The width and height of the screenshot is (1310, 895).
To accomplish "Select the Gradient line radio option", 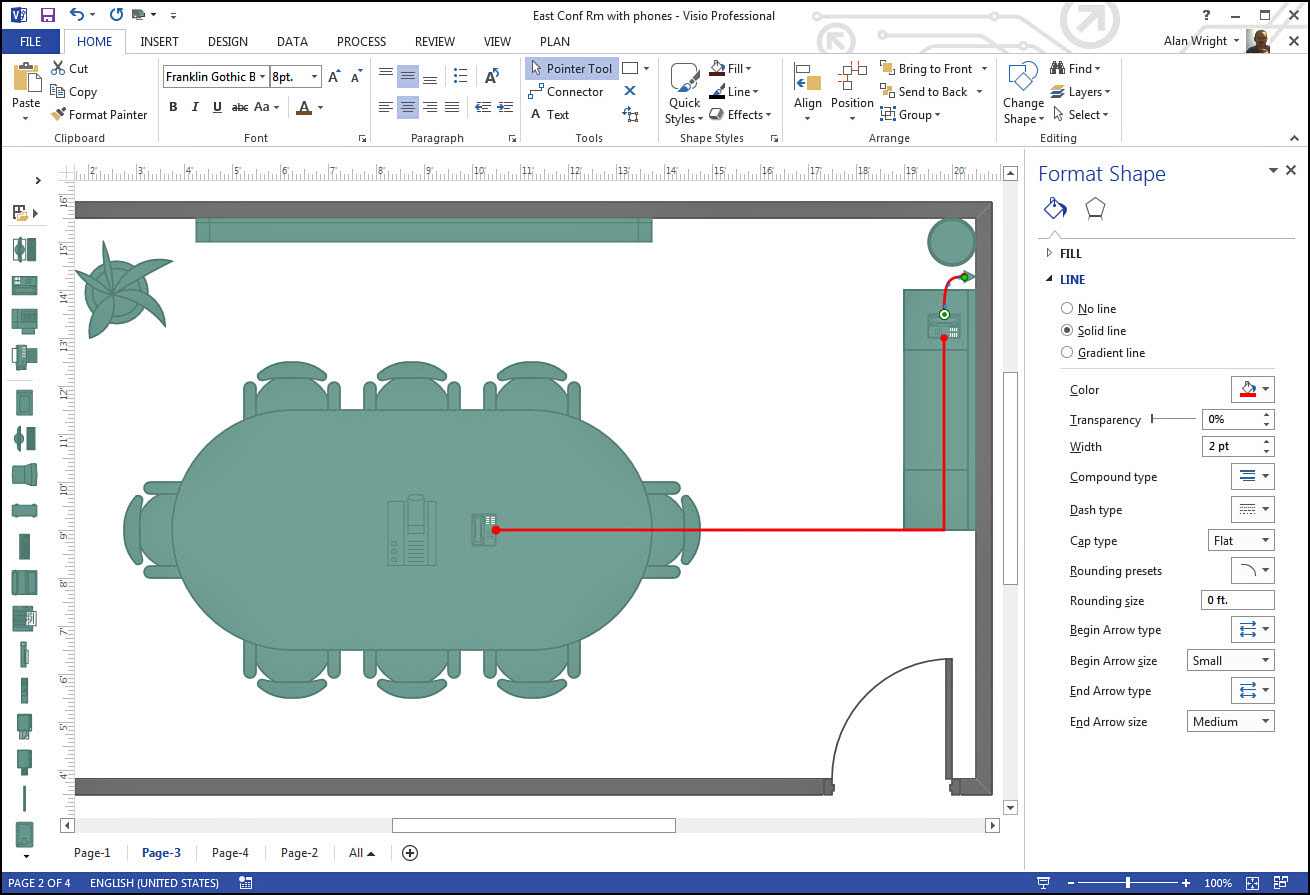I will [x=1067, y=353].
